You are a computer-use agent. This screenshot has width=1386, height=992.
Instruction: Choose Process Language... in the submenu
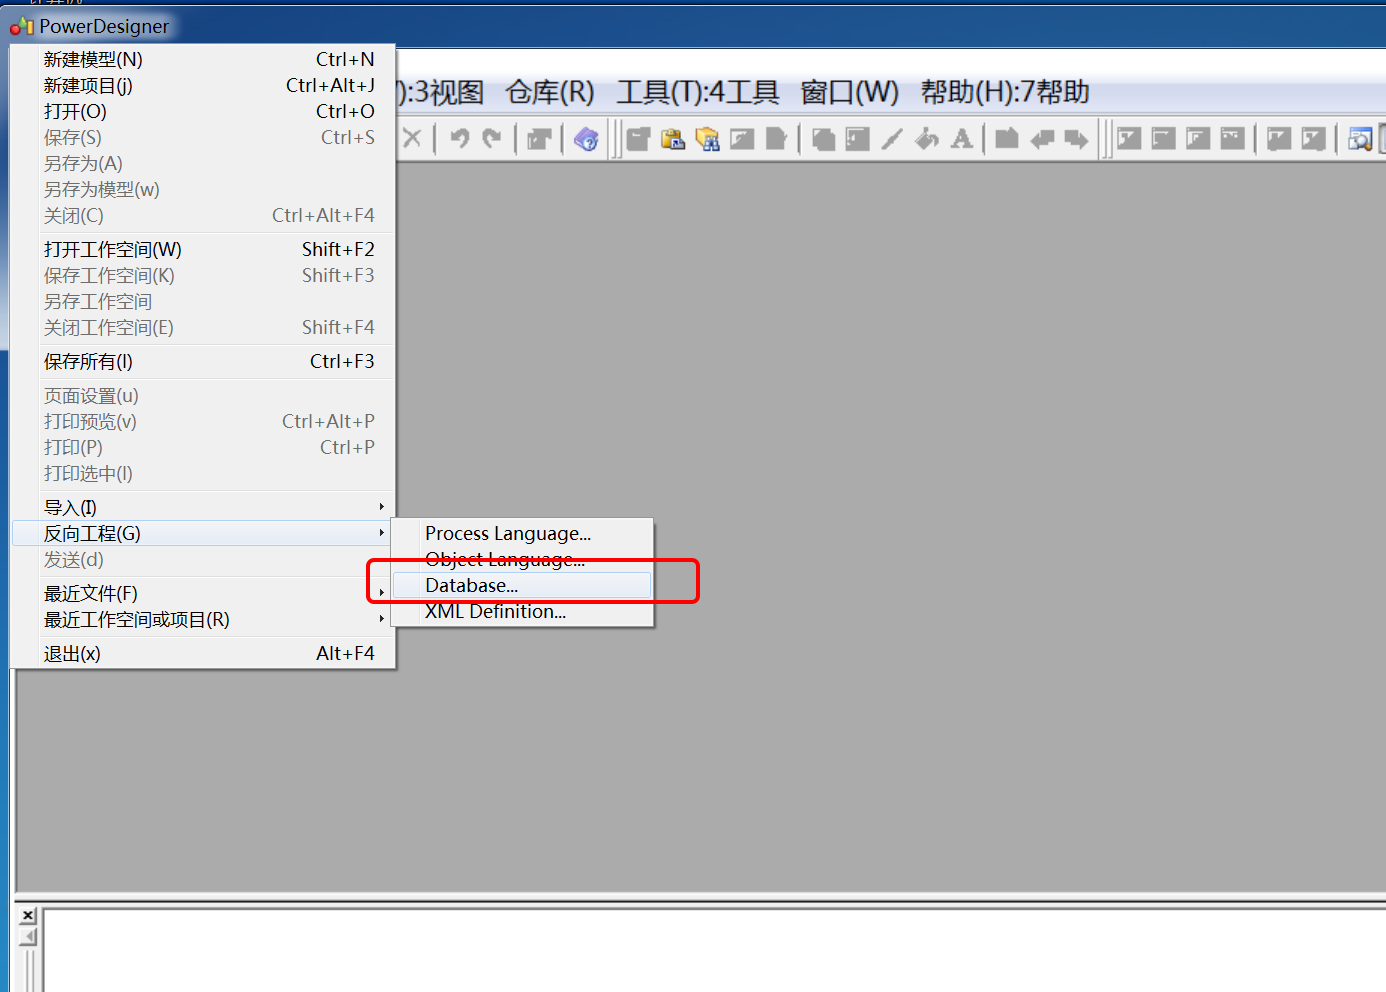(506, 533)
